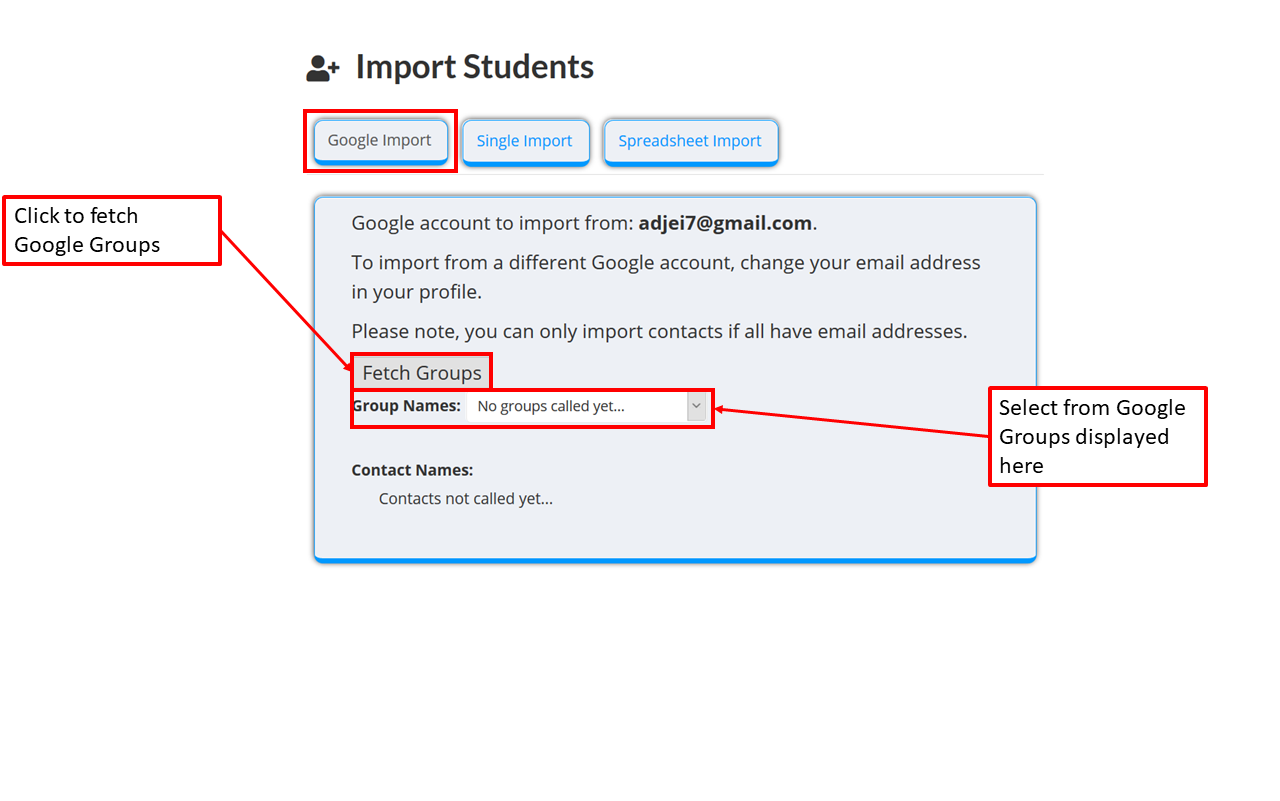Click the 'Click to fetch Google Groups' callout
Image resolution: width=1280 pixels, height=801 pixels.
click(111, 230)
